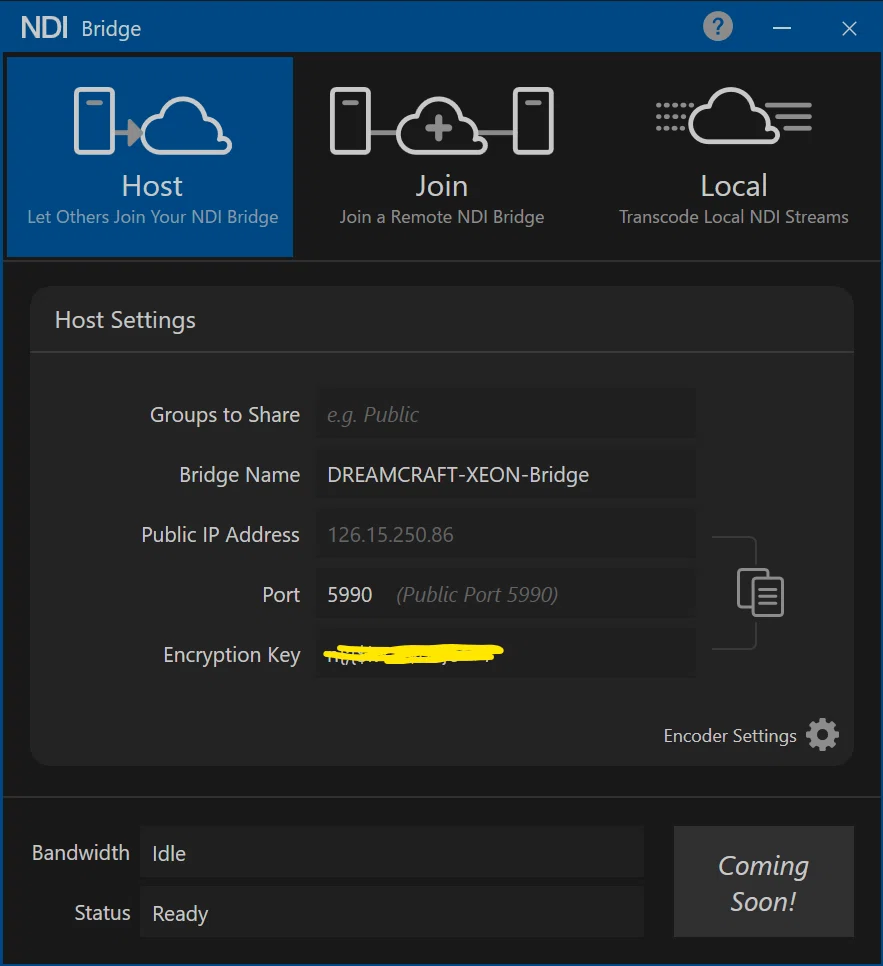Select "Let Others Join Your NDI Bridge" text
The width and height of the screenshot is (883, 966).
(x=152, y=217)
